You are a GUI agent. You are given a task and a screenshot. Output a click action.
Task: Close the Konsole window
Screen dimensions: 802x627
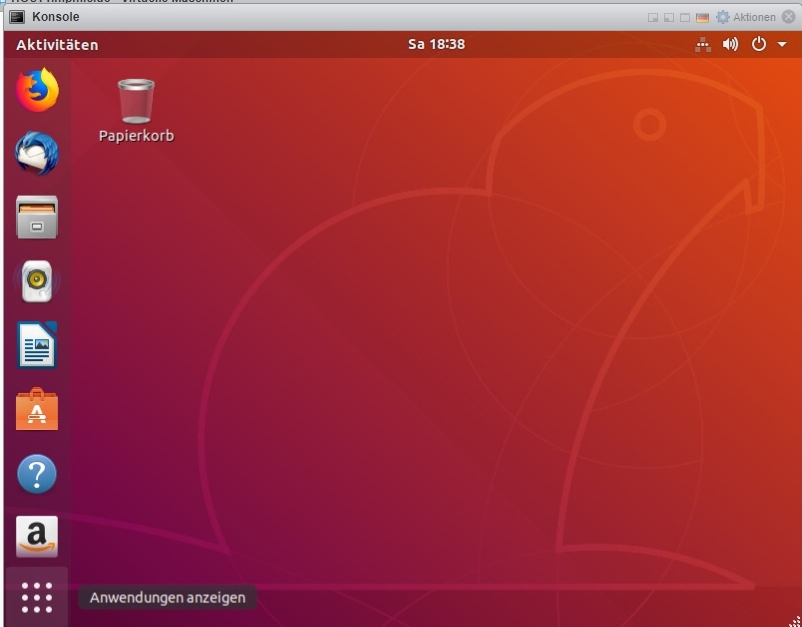(x=789, y=17)
